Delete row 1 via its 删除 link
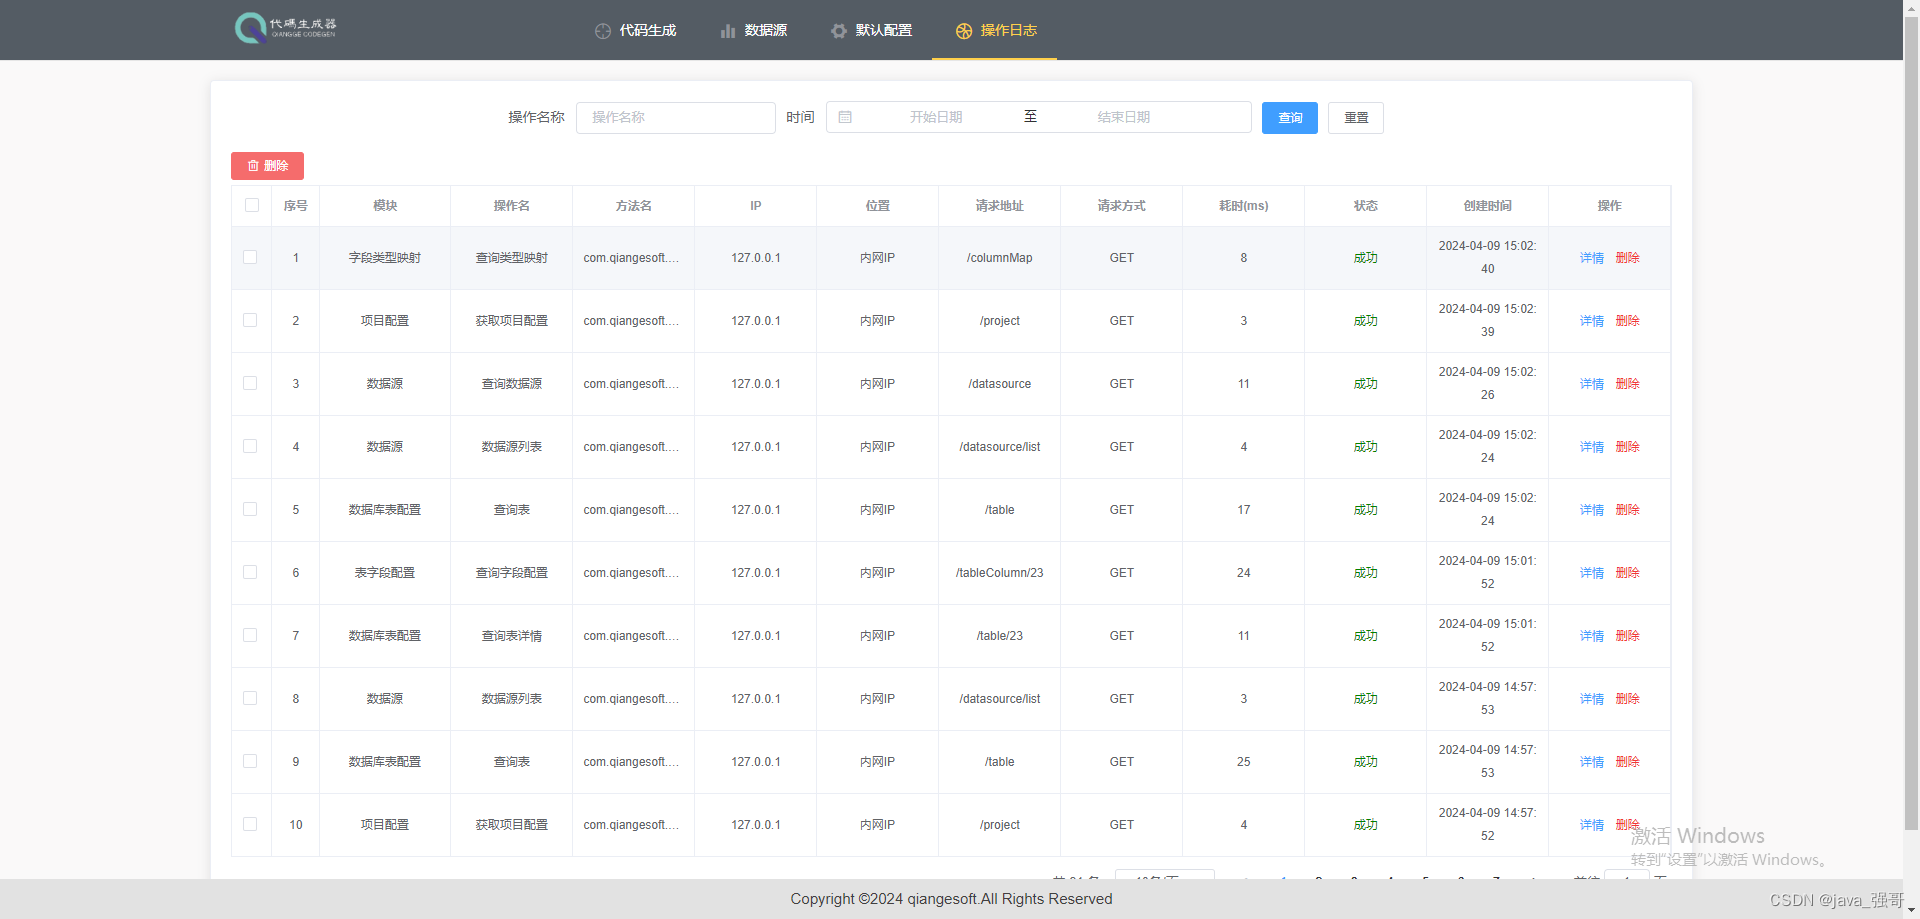Viewport: 1920px width, 919px height. [1628, 258]
